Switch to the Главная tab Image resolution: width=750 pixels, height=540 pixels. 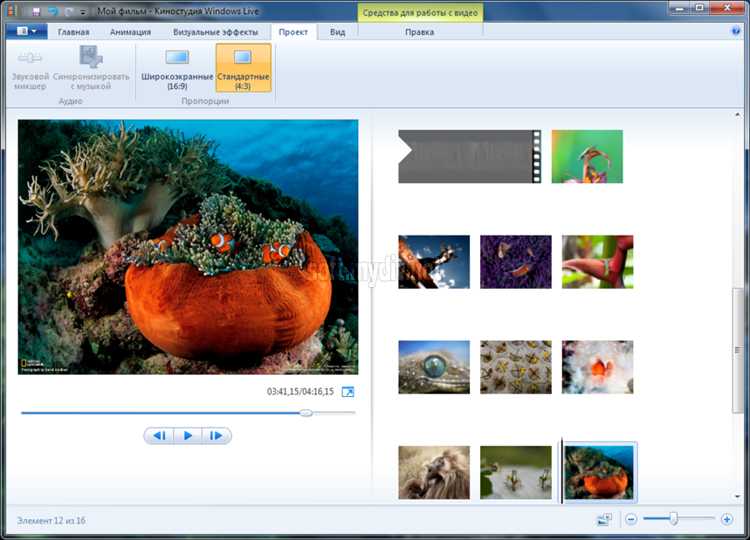coord(73,32)
